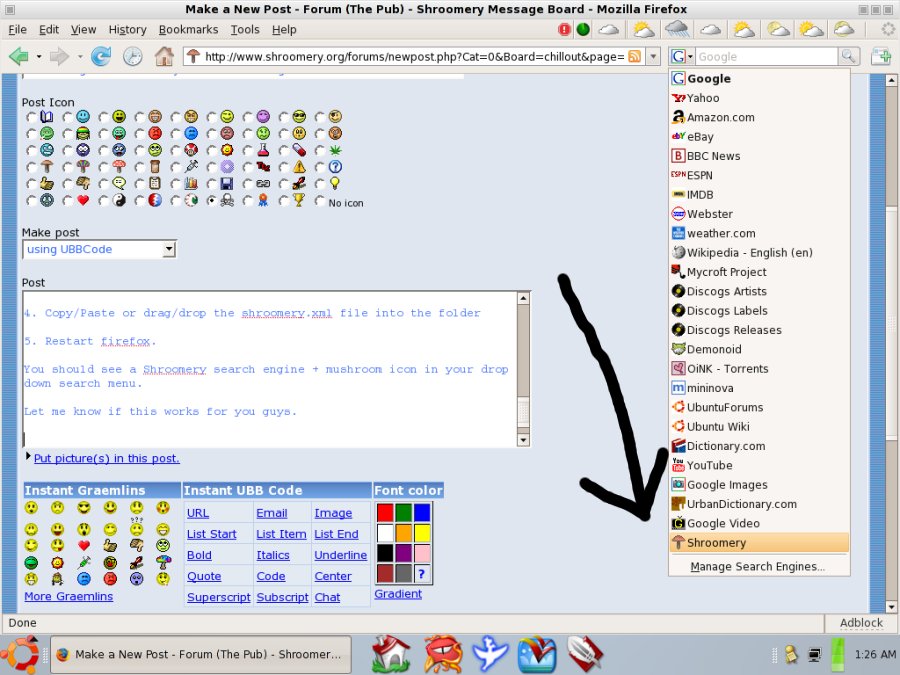Open the blue bird application in the dock
Screen dimensions: 900x675
(490, 654)
